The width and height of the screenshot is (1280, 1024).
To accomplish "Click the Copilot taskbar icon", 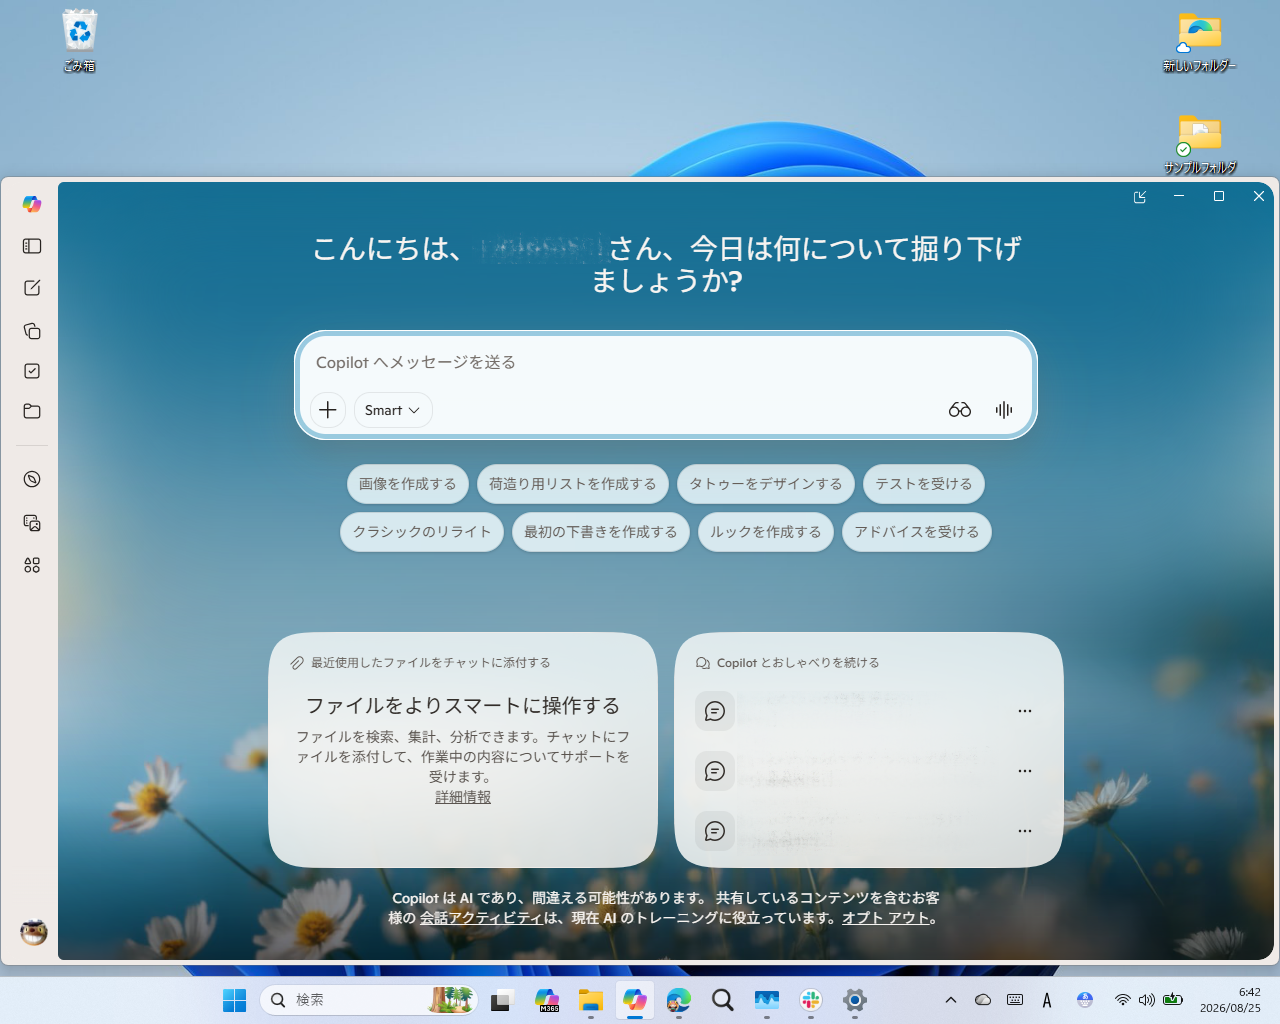I will coord(635,1000).
